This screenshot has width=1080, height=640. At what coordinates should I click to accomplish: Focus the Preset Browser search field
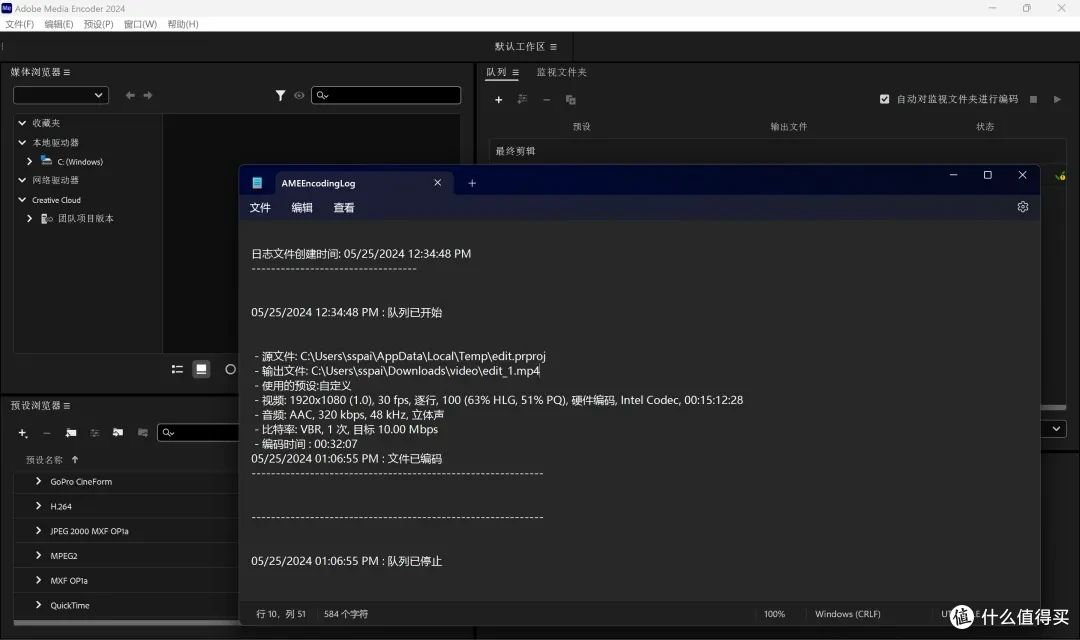(x=198, y=433)
